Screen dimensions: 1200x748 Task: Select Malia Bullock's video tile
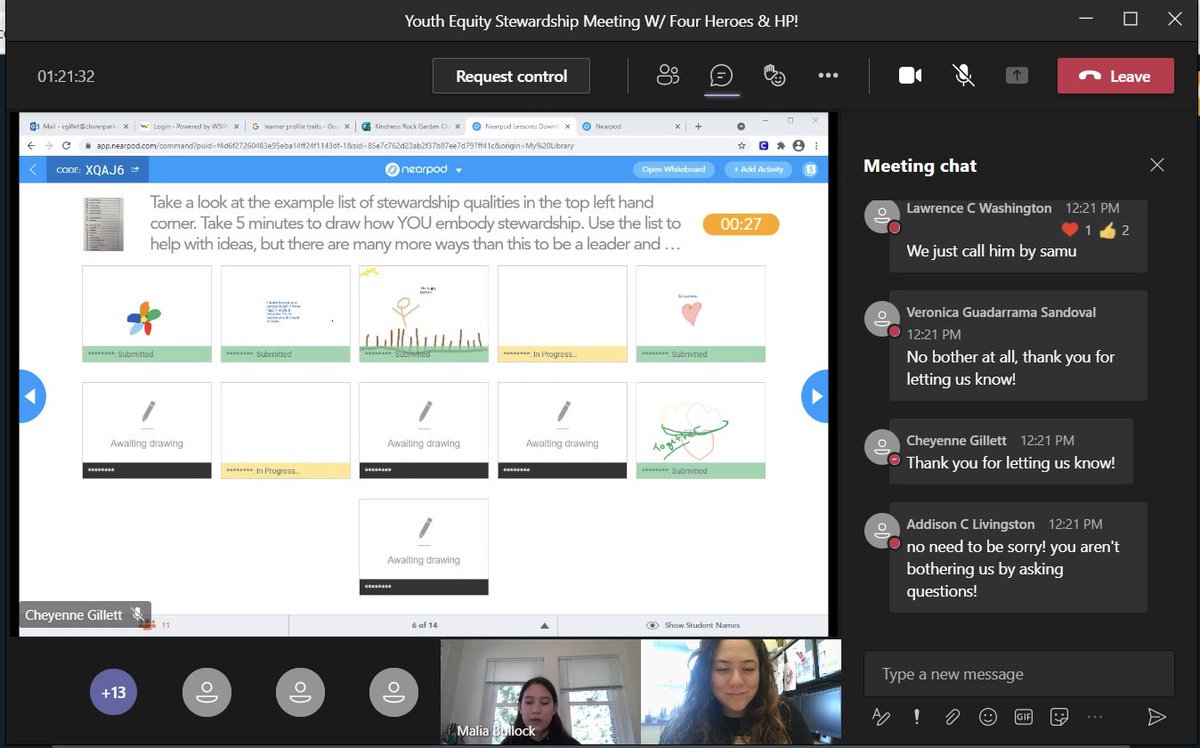540,692
